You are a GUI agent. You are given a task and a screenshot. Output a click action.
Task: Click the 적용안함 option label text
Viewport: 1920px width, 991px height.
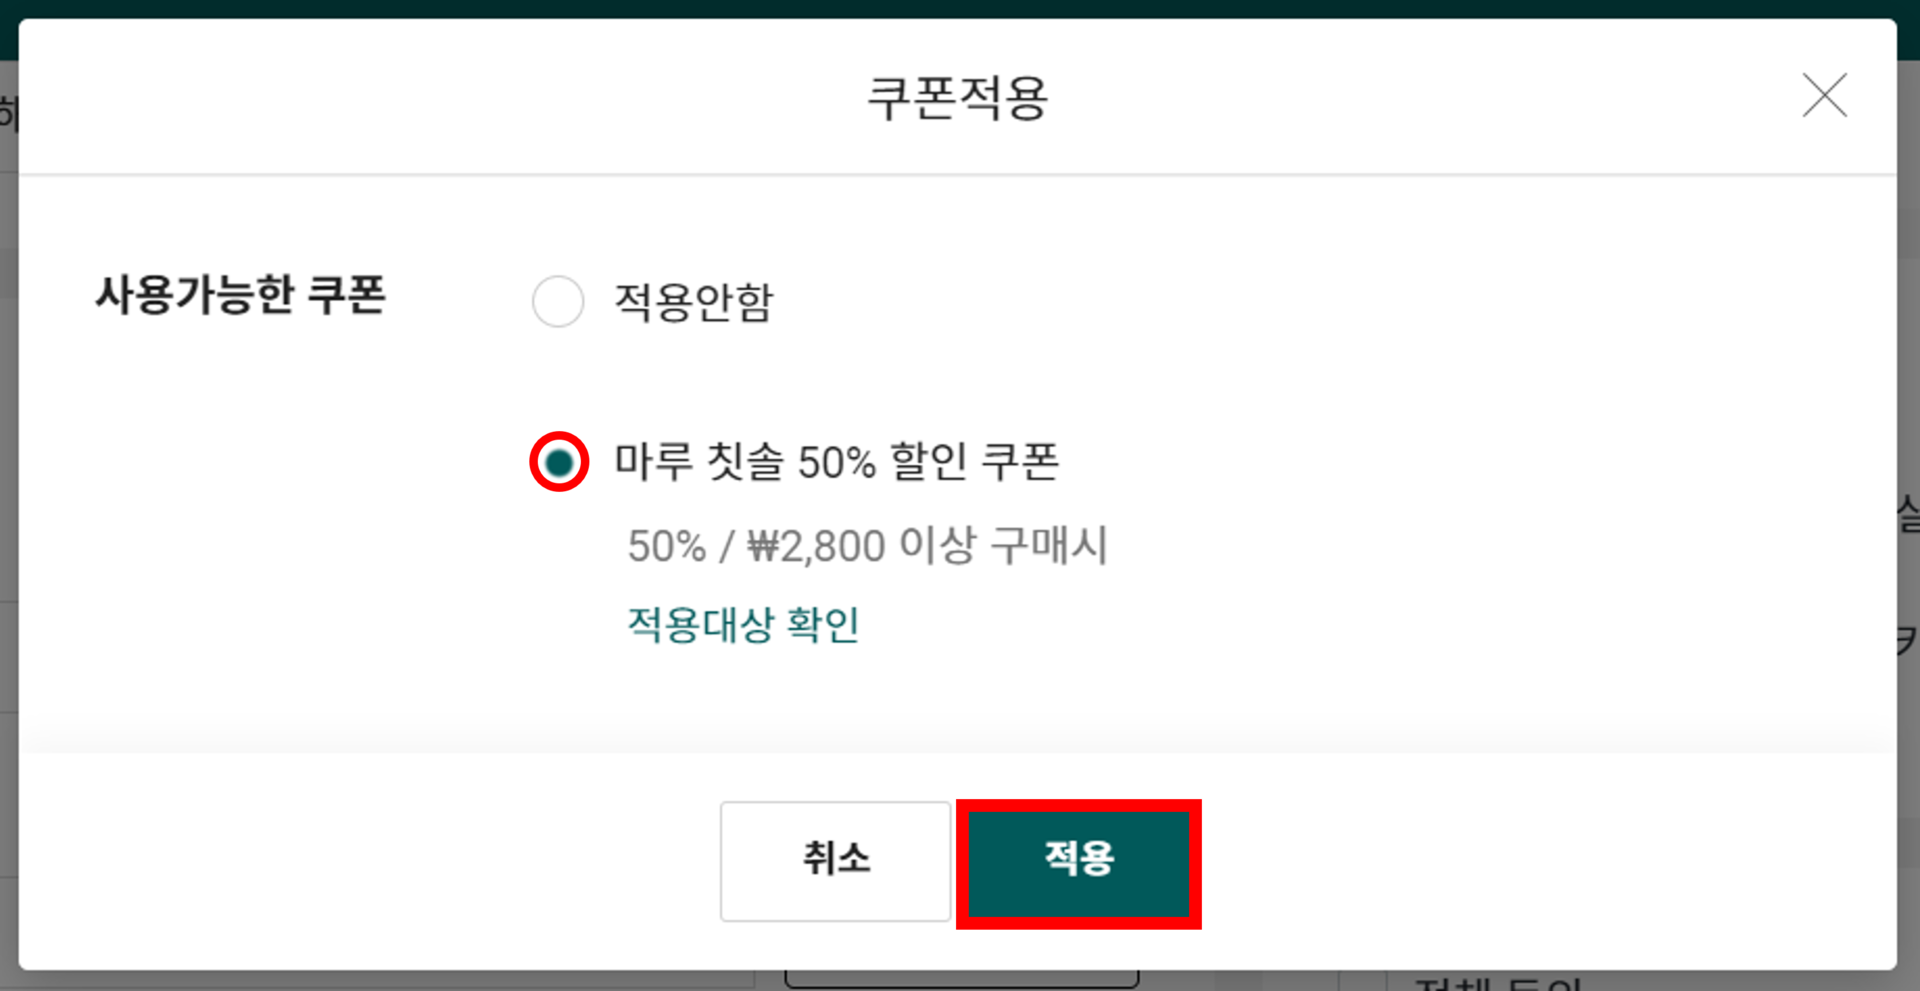694,301
